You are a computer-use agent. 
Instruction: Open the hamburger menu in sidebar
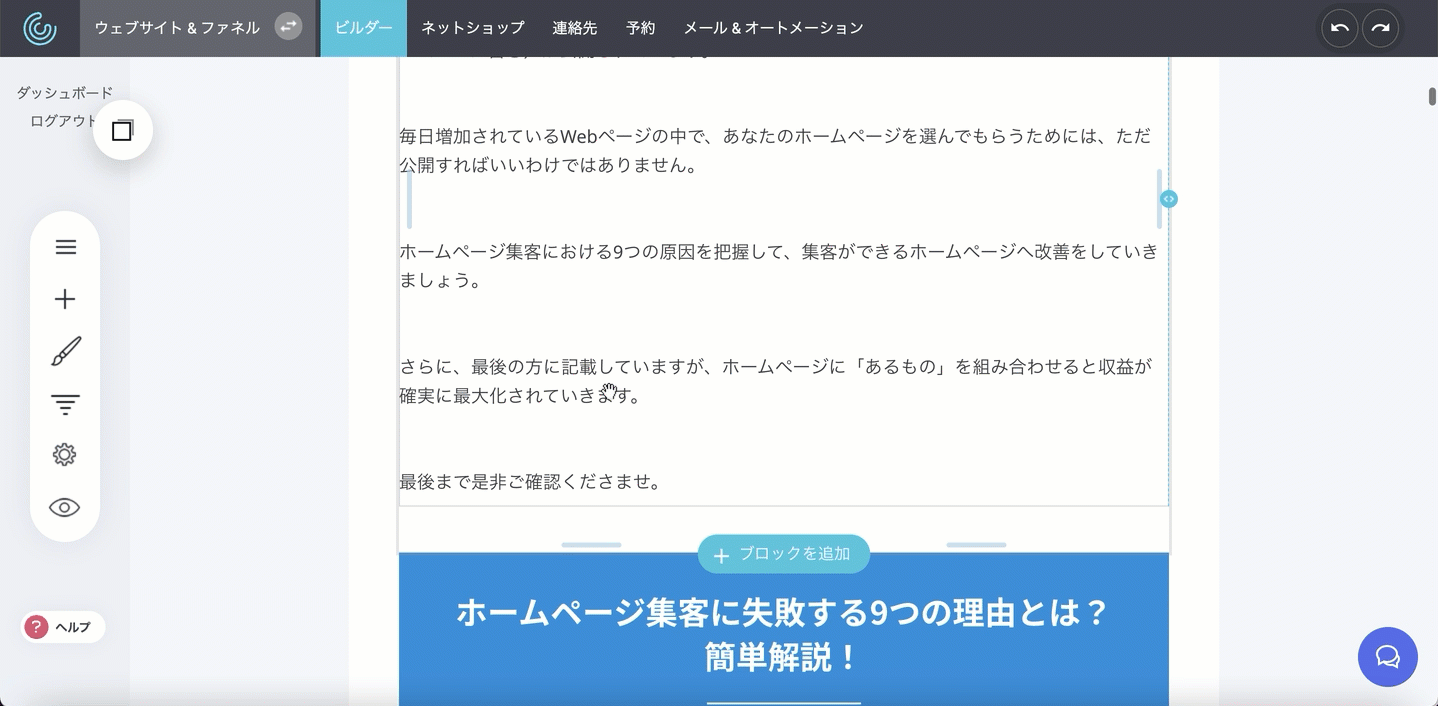pos(65,247)
